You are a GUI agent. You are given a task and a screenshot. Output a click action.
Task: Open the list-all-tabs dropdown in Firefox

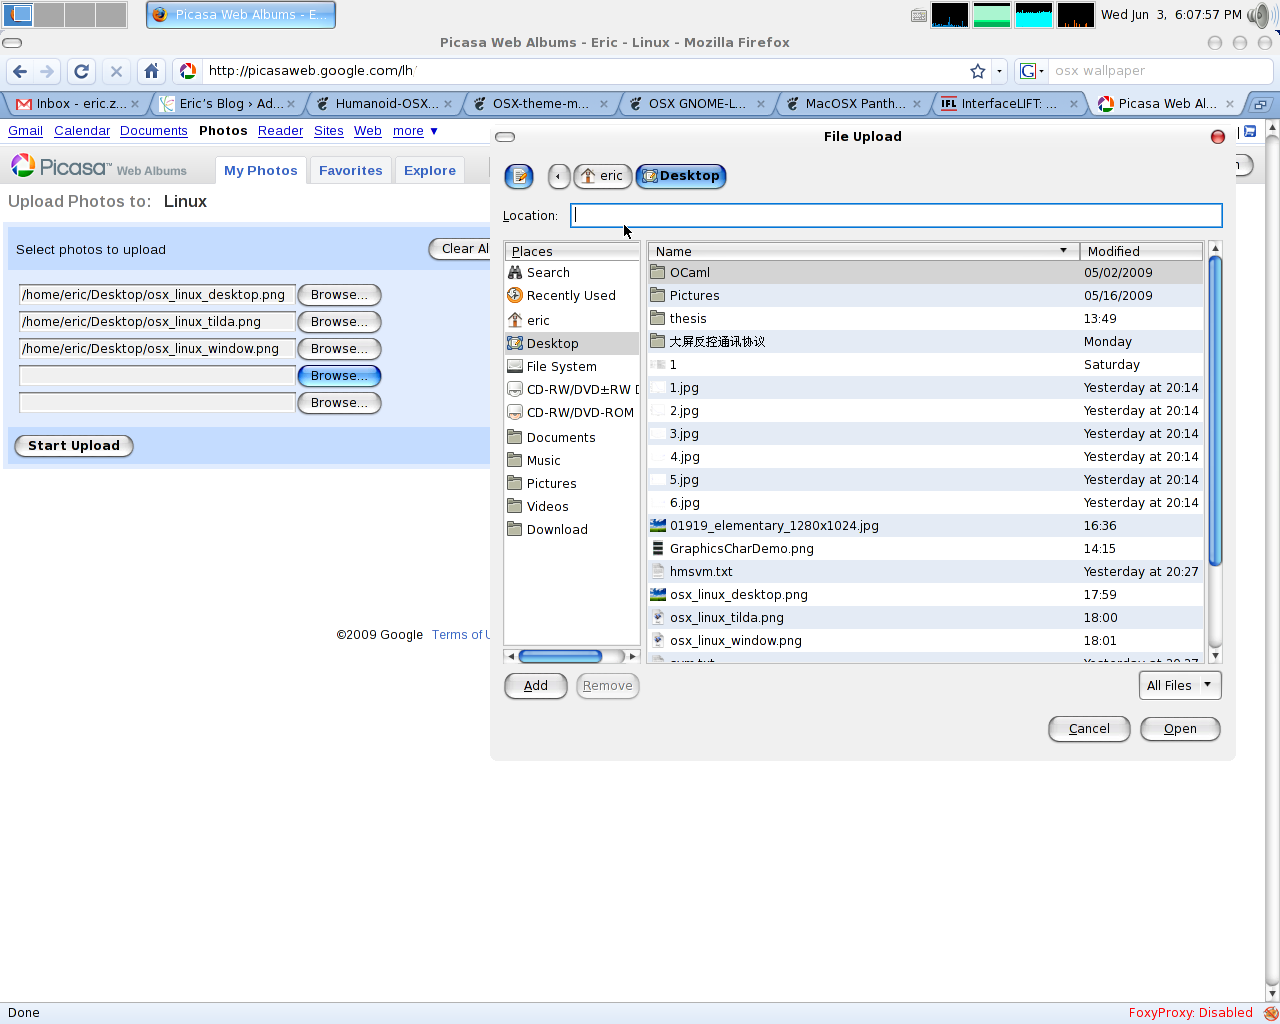coord(1261,104)
